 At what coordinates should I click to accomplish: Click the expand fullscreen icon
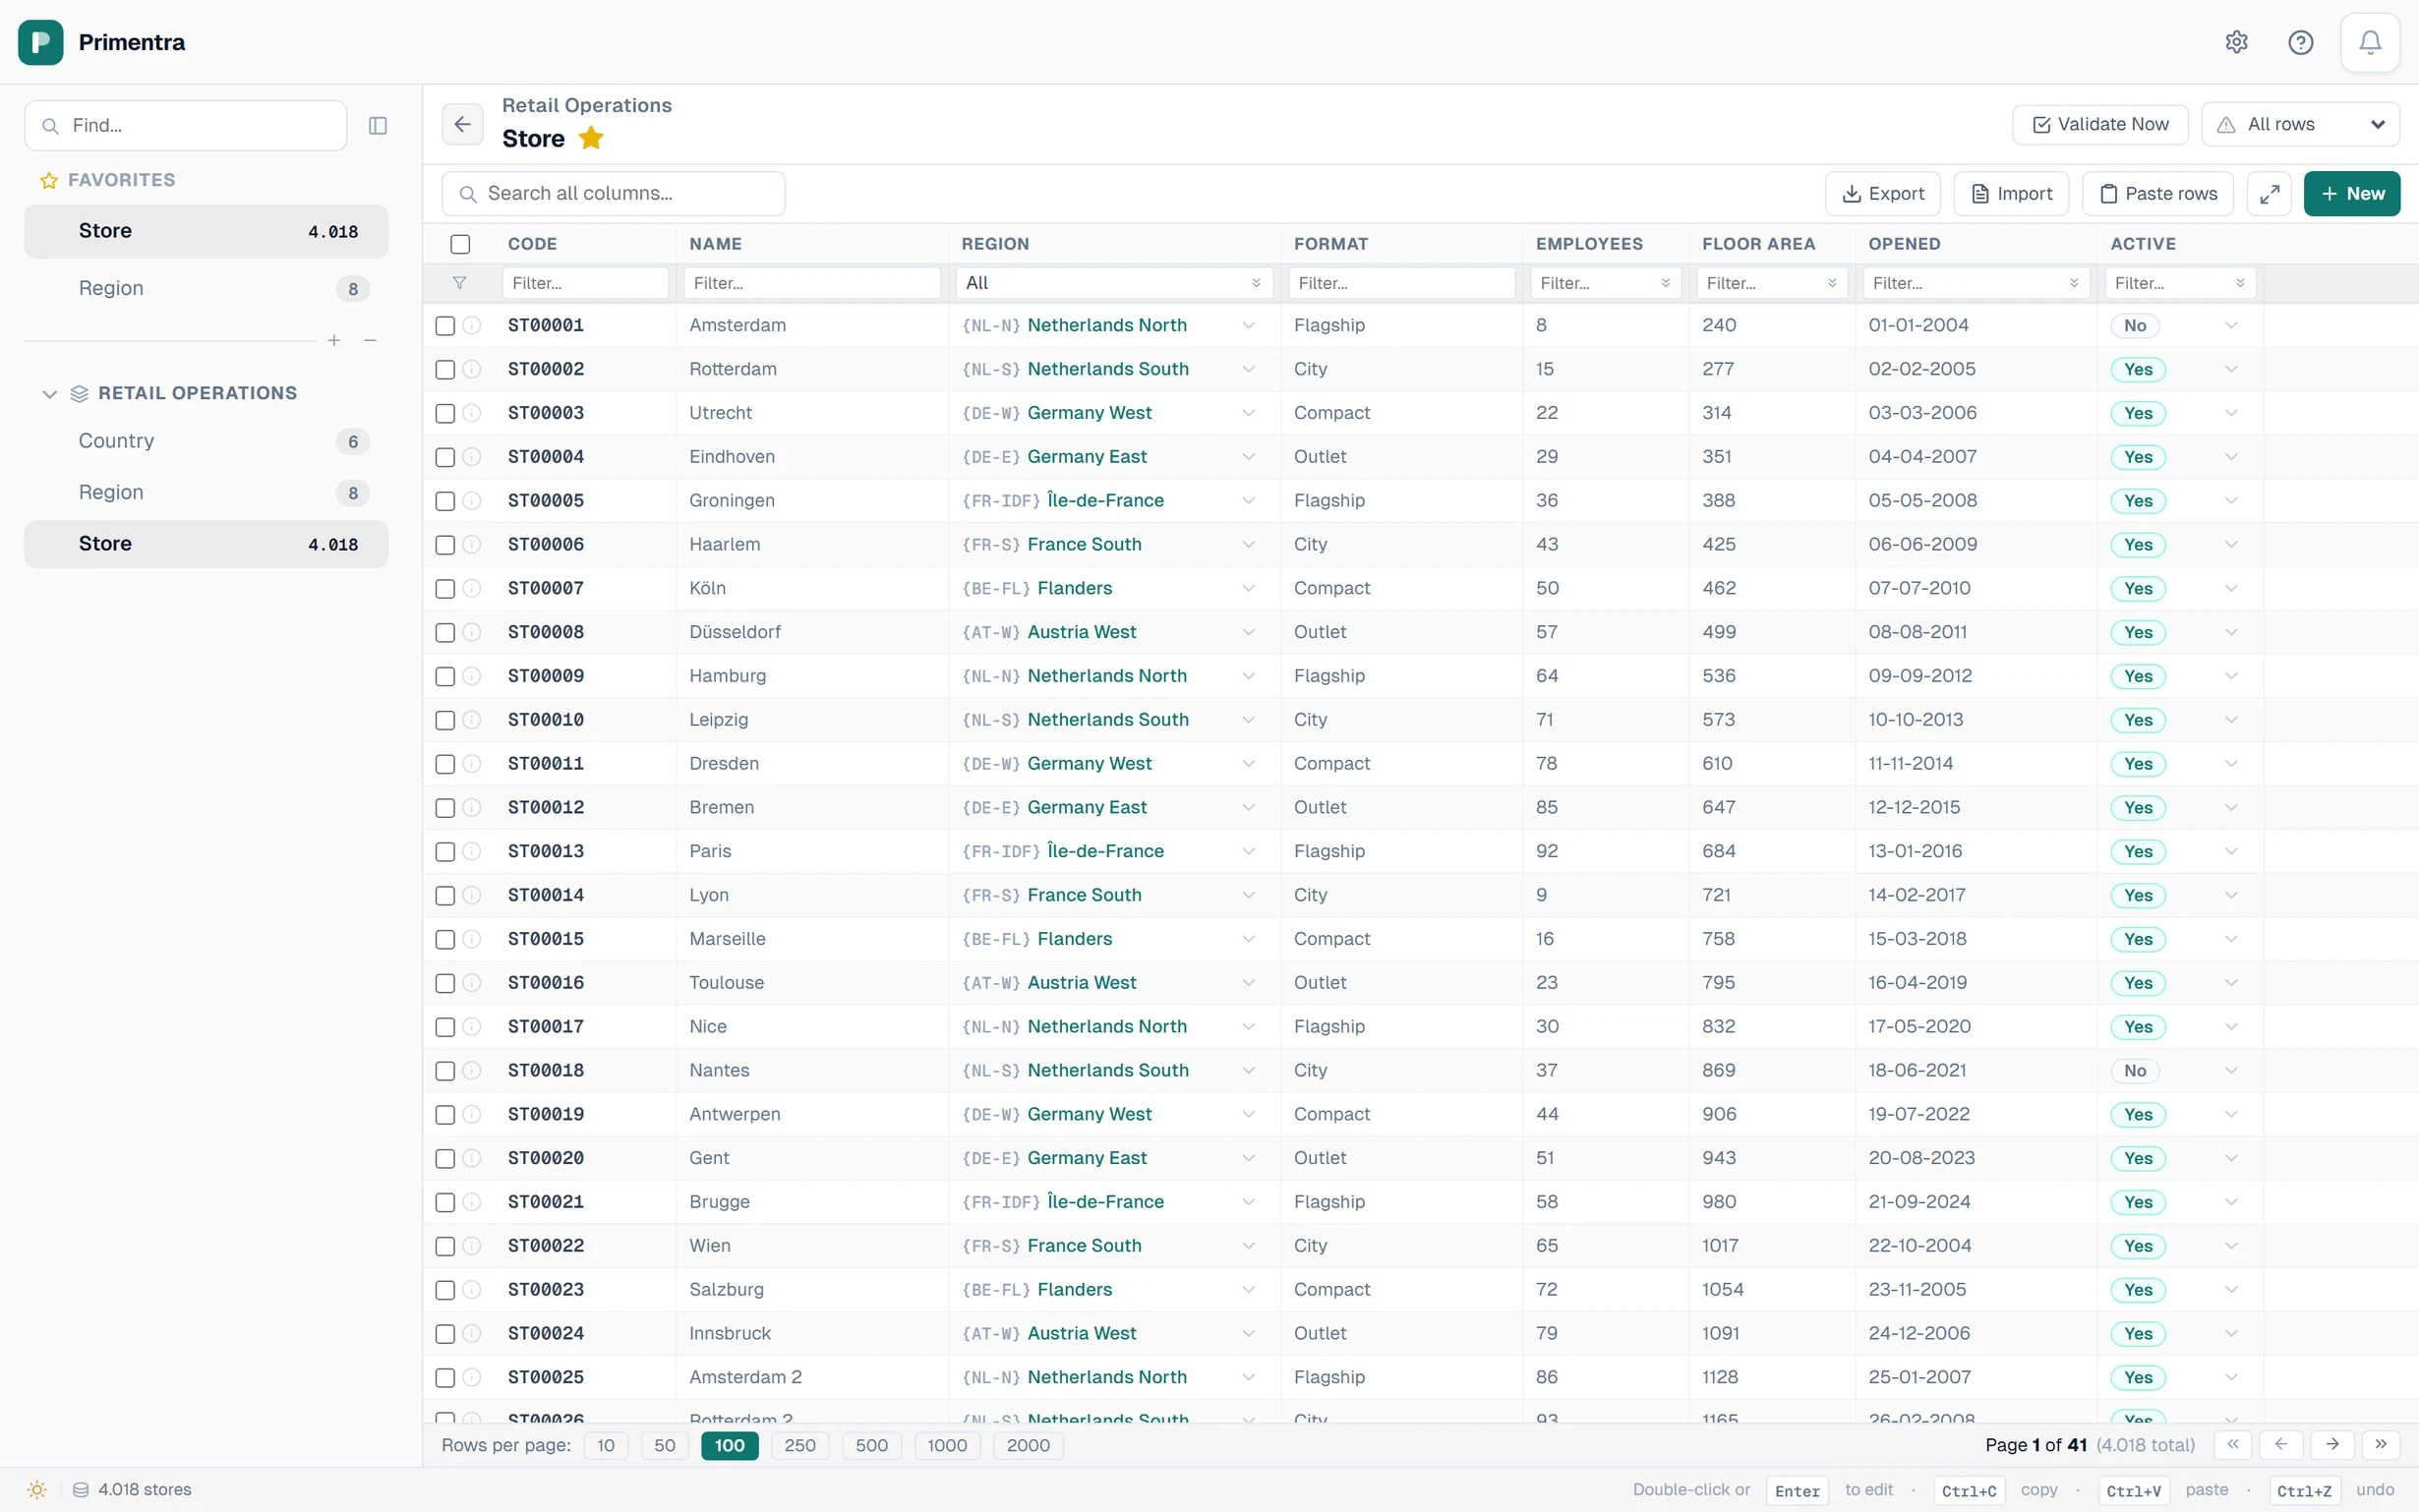[x=2269, y=193]
